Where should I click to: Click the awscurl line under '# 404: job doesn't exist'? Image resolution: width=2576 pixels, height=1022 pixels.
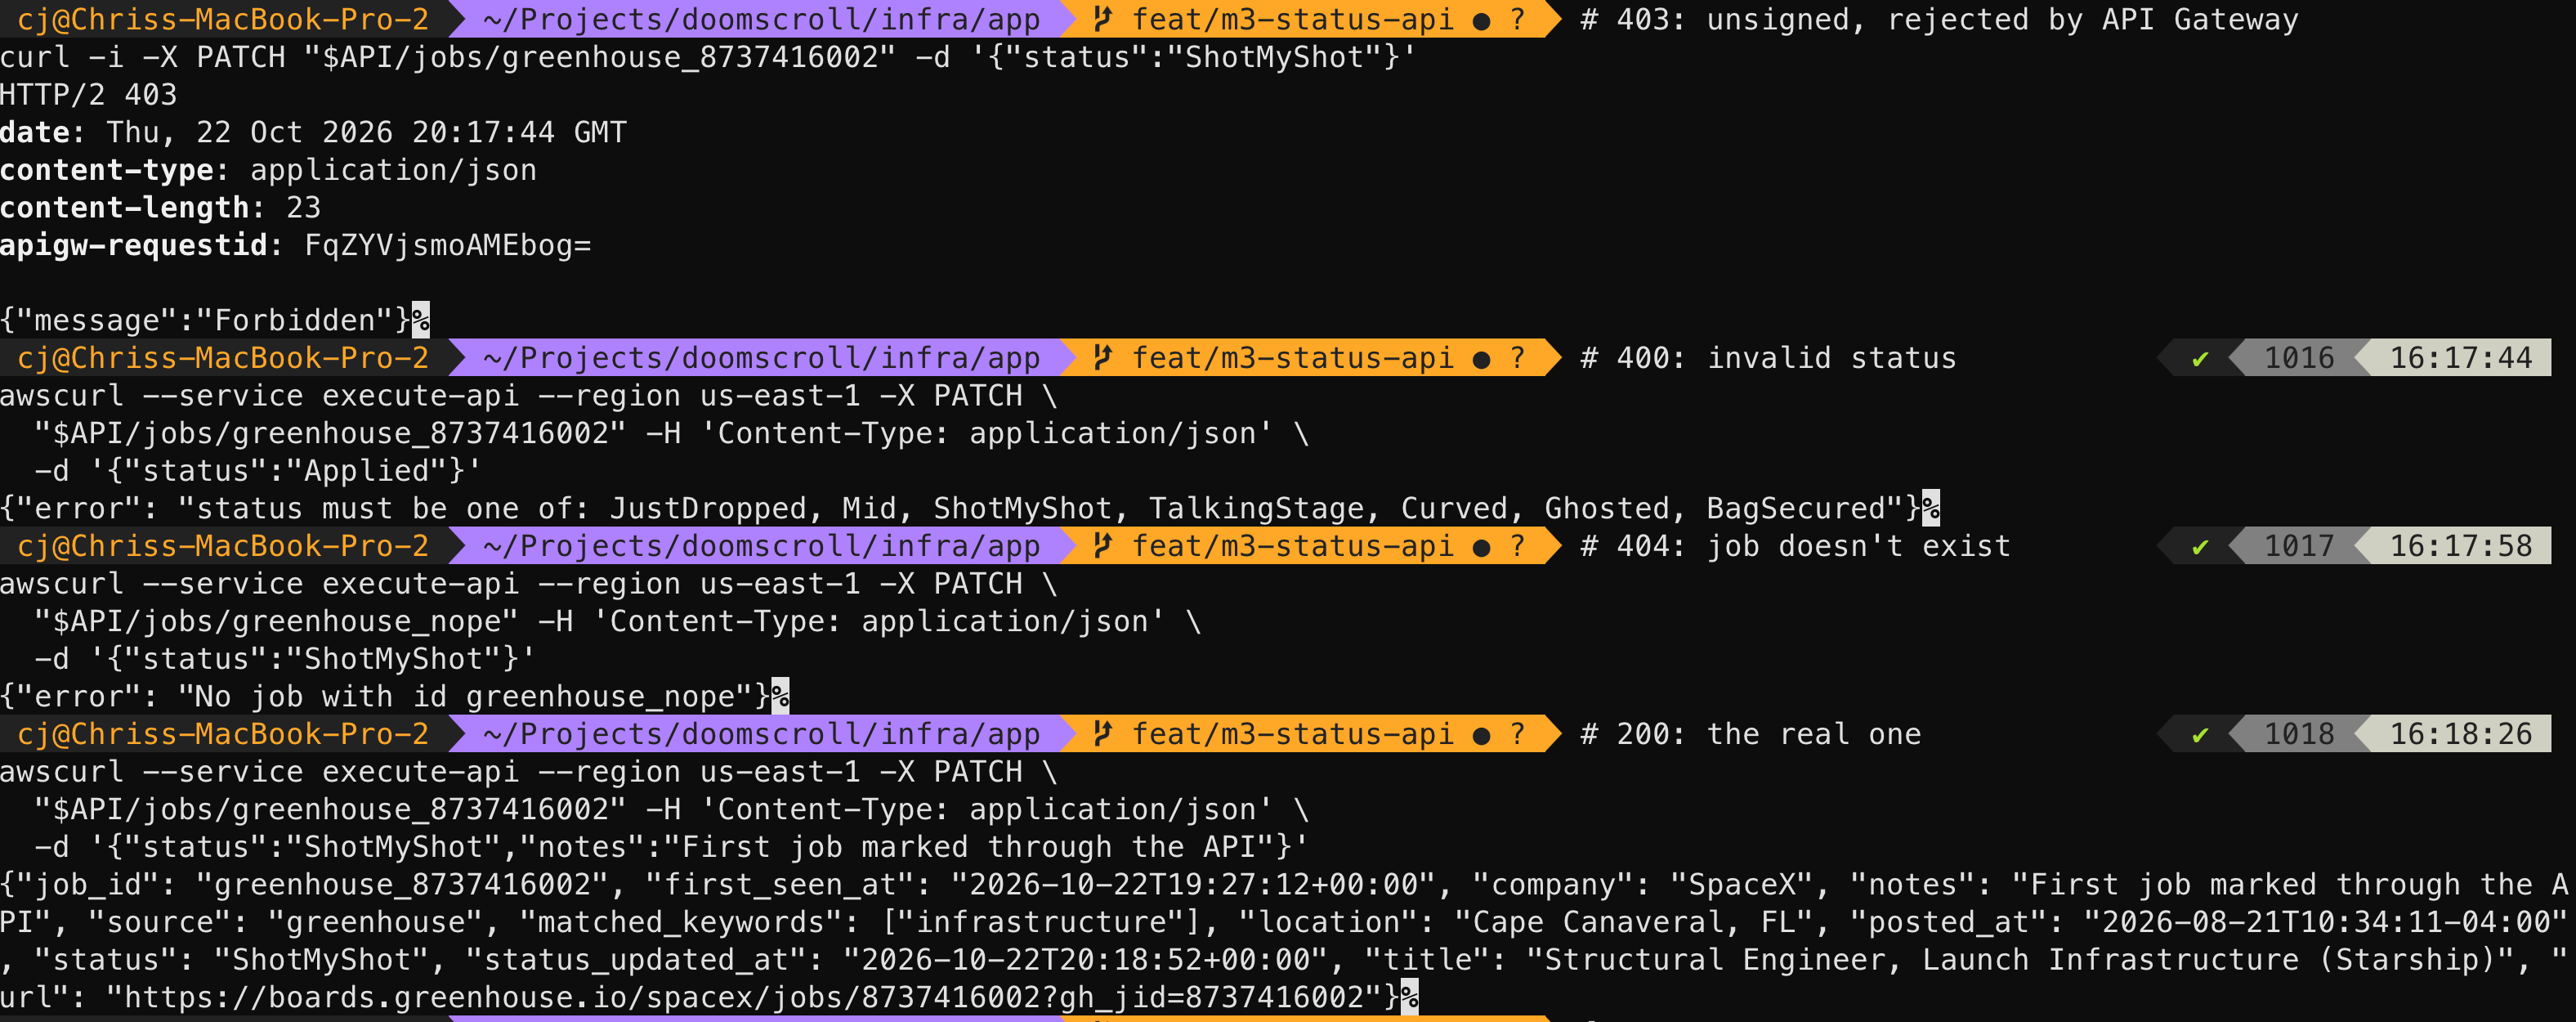pos(528,583)
